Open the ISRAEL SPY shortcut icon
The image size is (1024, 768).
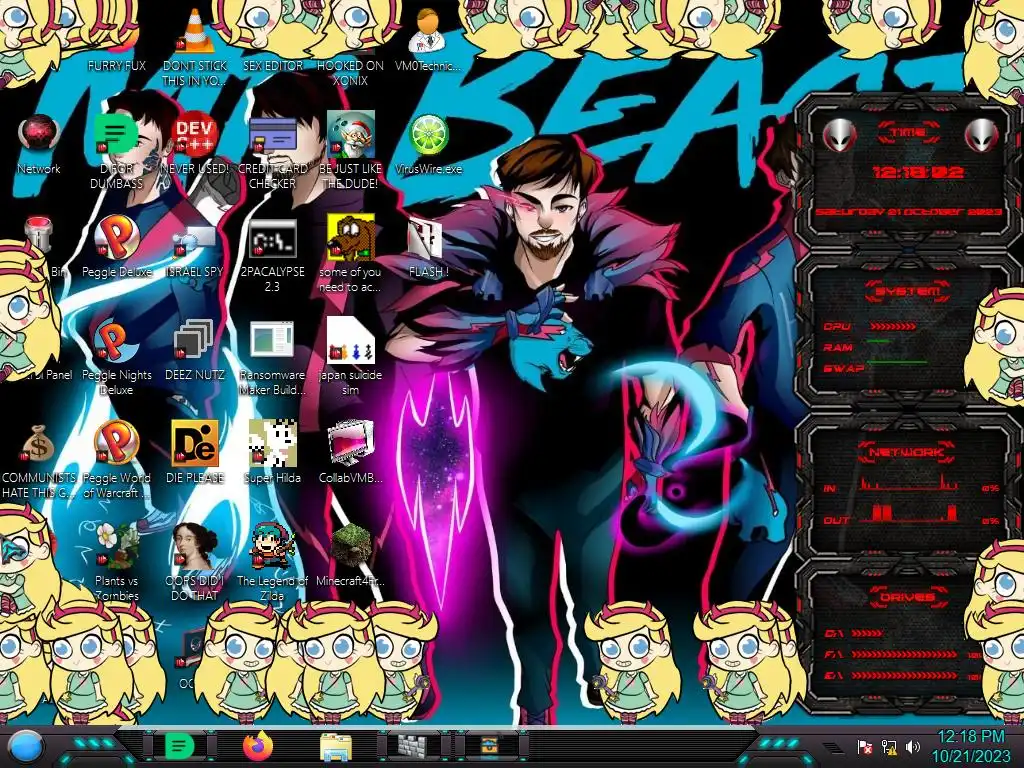coord(195,240)
